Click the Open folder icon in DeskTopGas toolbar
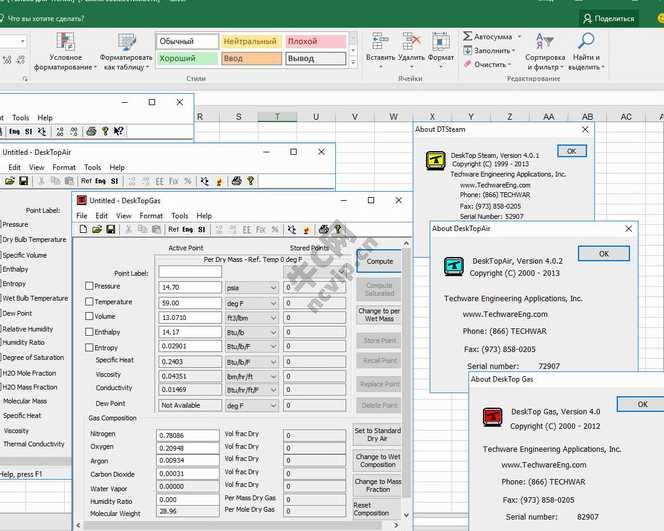The image size is (664, 531). click(x=97, y=230)
